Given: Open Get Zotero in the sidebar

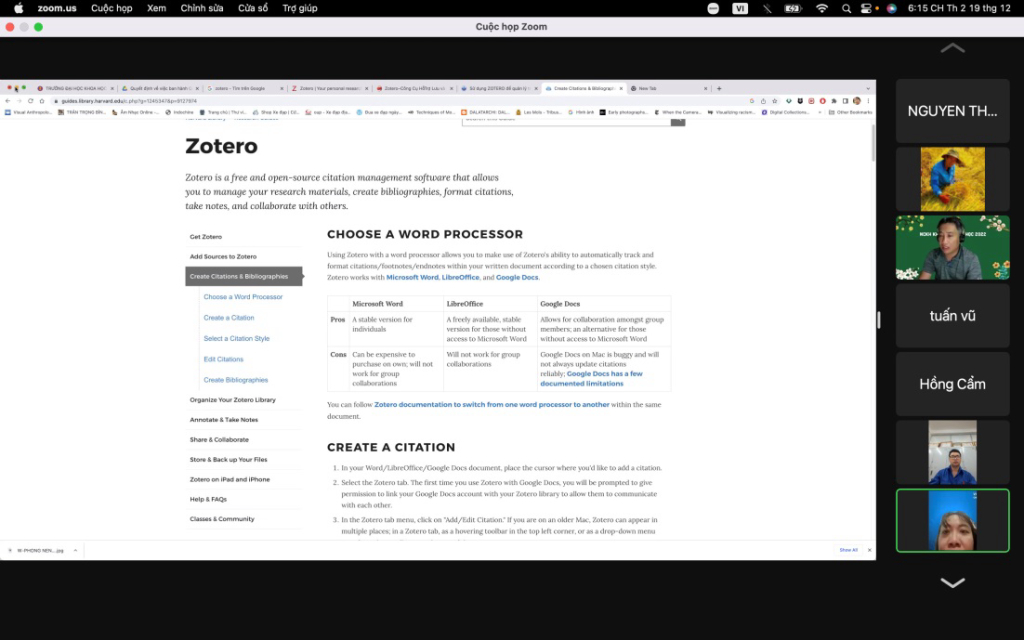Looking at the screenshot, I should point(206,236).
